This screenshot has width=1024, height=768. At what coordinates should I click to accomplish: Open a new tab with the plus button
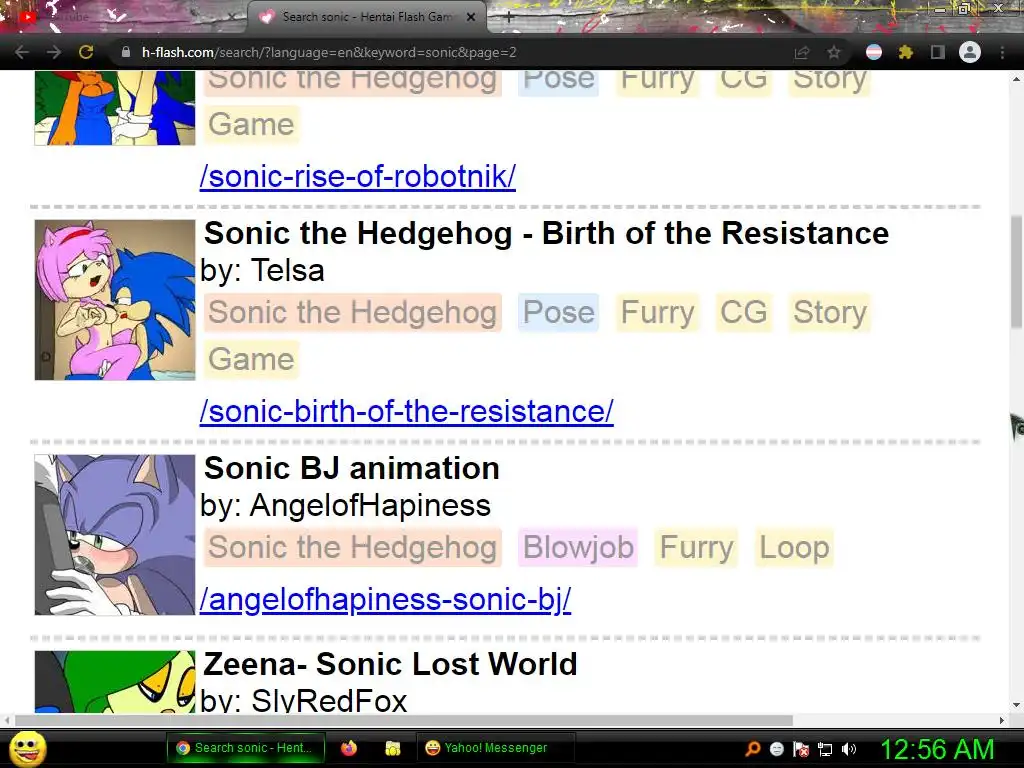[509, 17]
